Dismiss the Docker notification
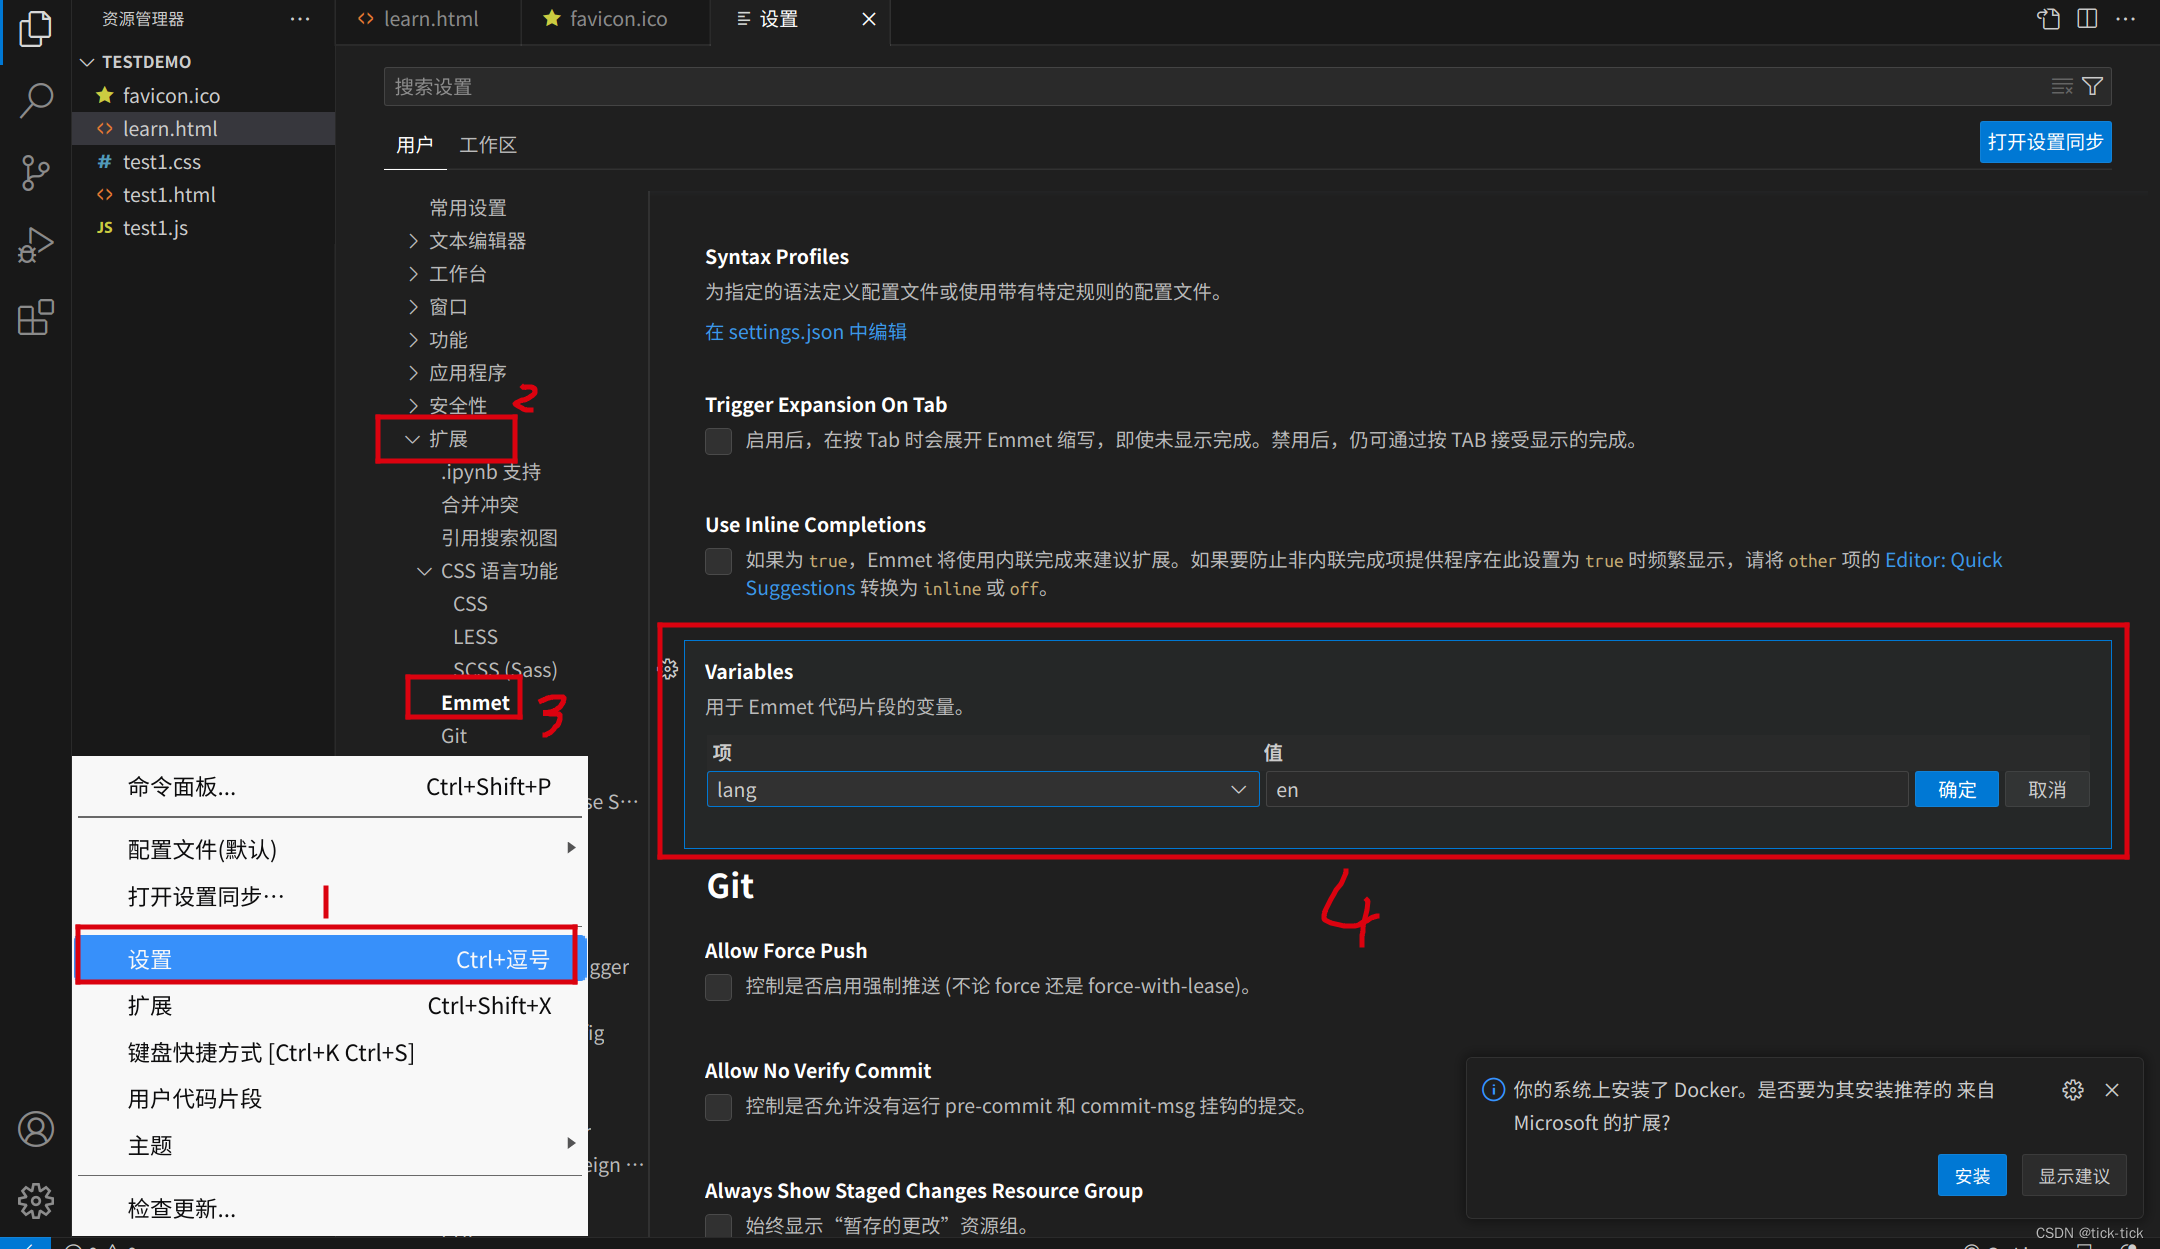The height and width of the screenshot is (1249, 2160). click(2112, 1090)
